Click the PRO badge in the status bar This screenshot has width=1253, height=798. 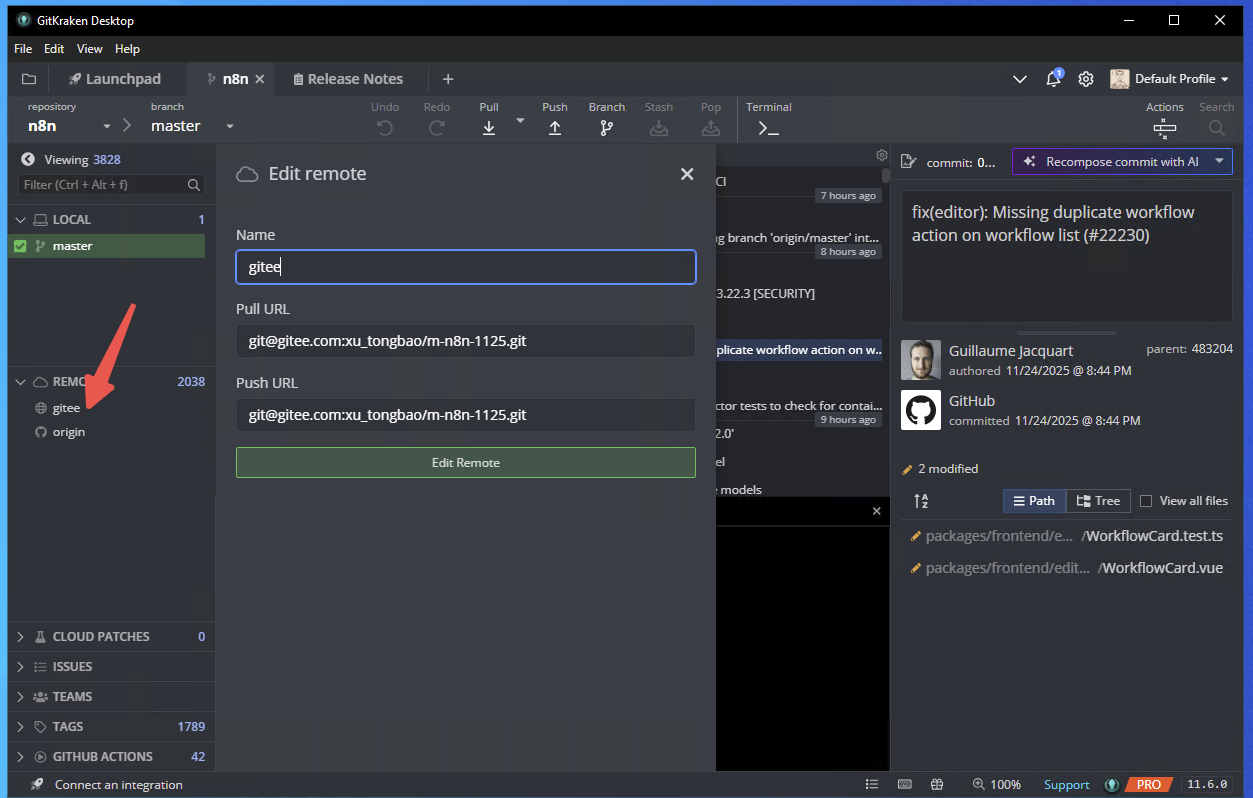click(1148, 785)
